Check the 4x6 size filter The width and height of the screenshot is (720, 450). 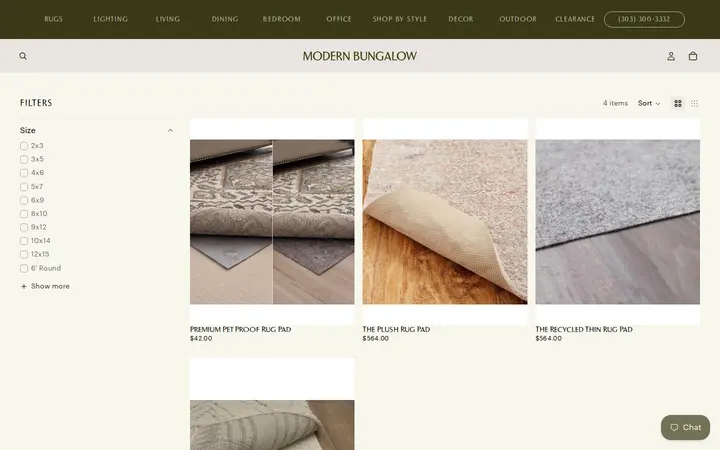tap(24, 173)
